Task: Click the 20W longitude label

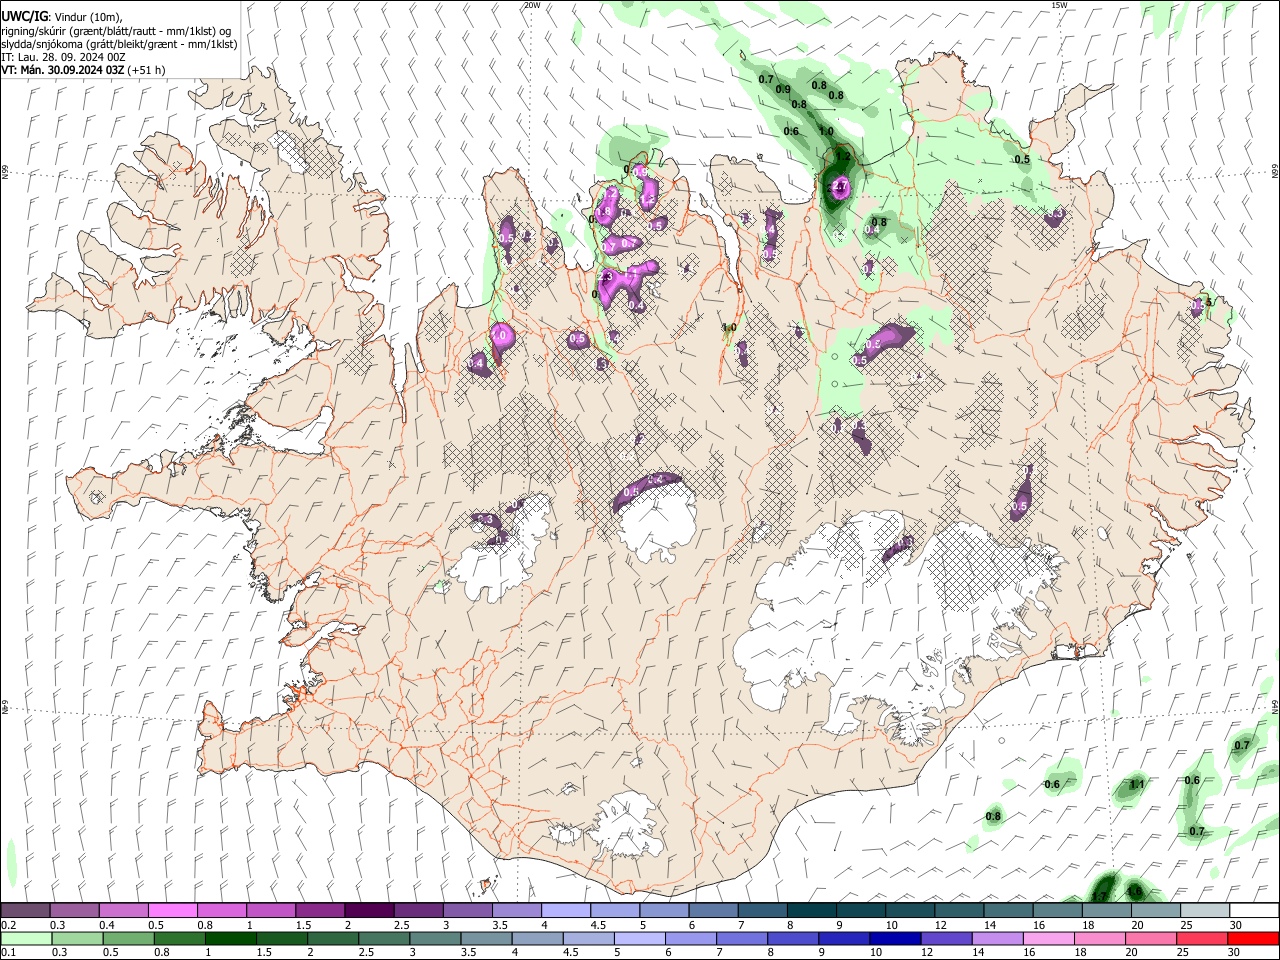Action: 531,5
